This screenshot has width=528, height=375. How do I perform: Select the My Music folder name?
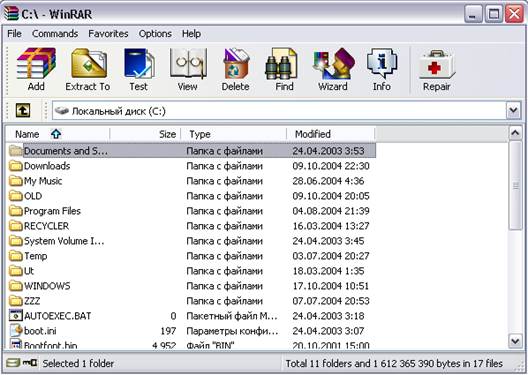click(x=43, y=181)
